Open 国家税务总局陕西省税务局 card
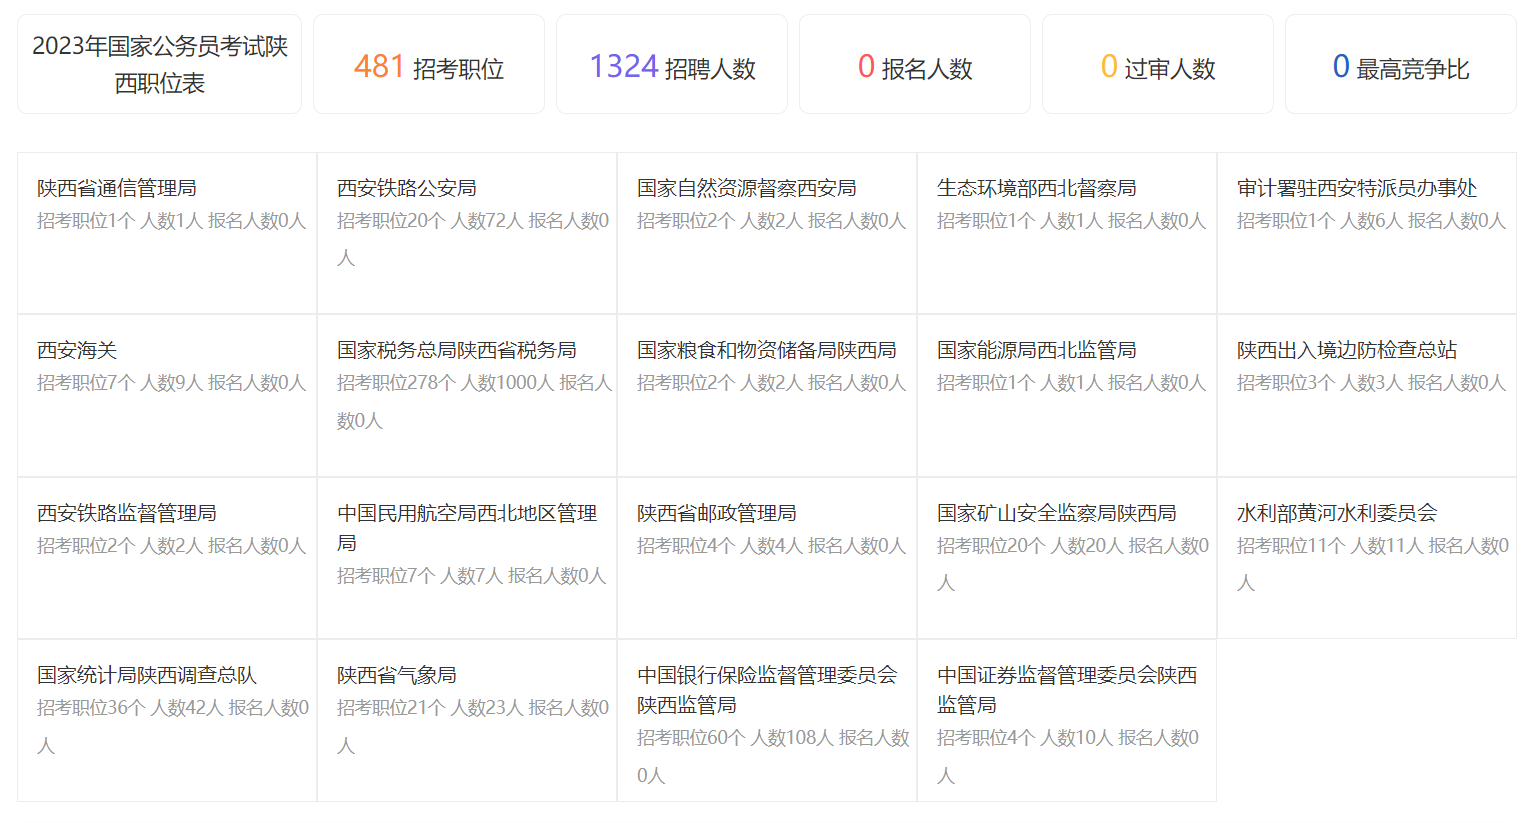Viewport: 1537px width, 823px height. coord(467,396)
